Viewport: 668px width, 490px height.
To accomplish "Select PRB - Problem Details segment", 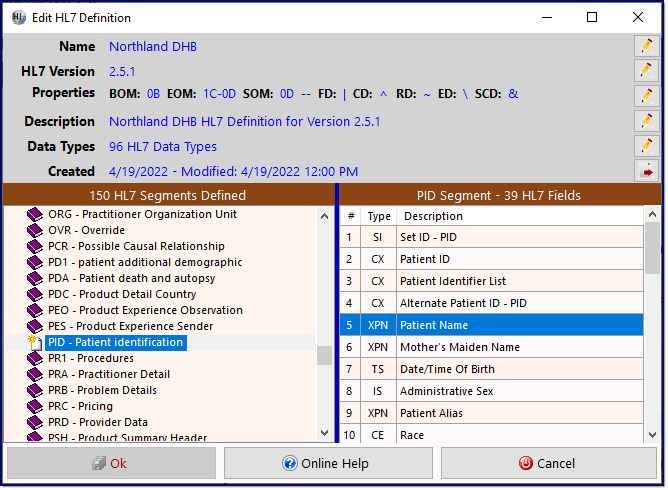I will [x=102, y=390].
